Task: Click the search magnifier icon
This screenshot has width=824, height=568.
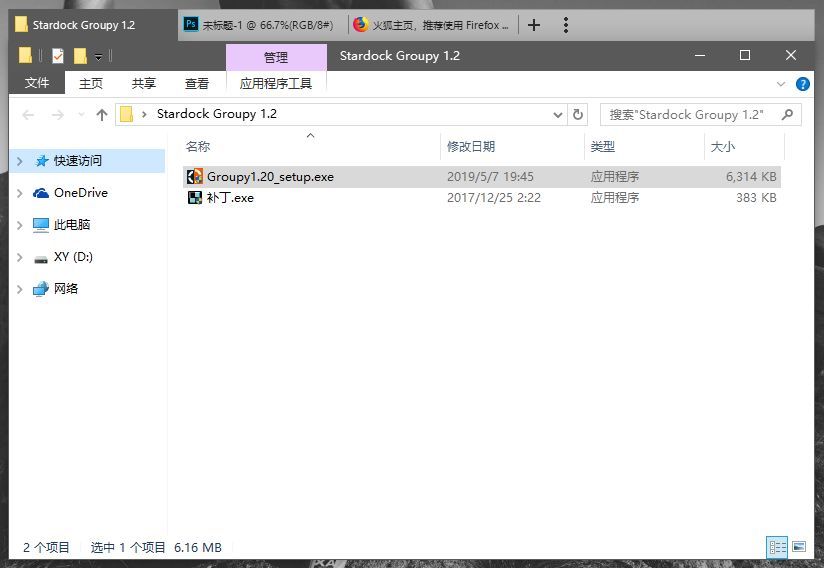Action: coord(787,114)
